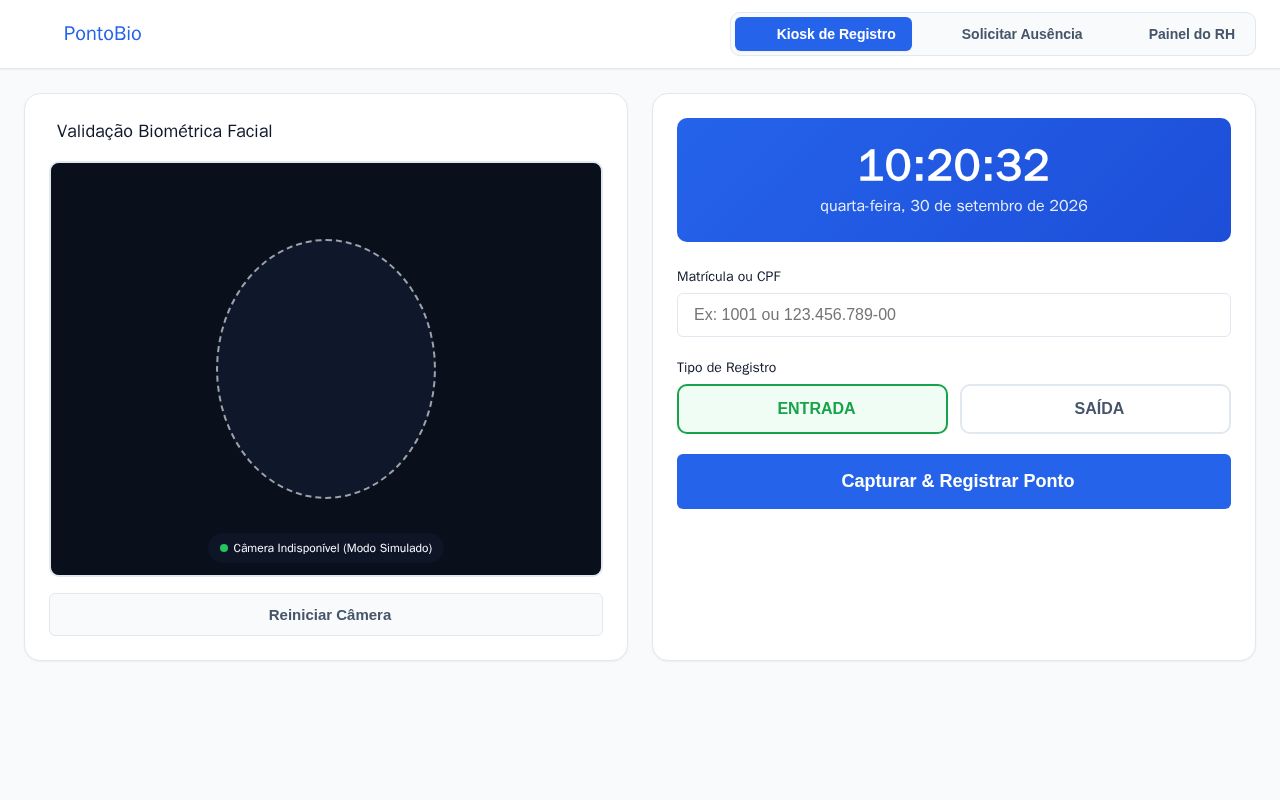Focus the Matrícula ou CPF input field
Image resolution: width=1280 pixels, height=800 pixels.
954,315
